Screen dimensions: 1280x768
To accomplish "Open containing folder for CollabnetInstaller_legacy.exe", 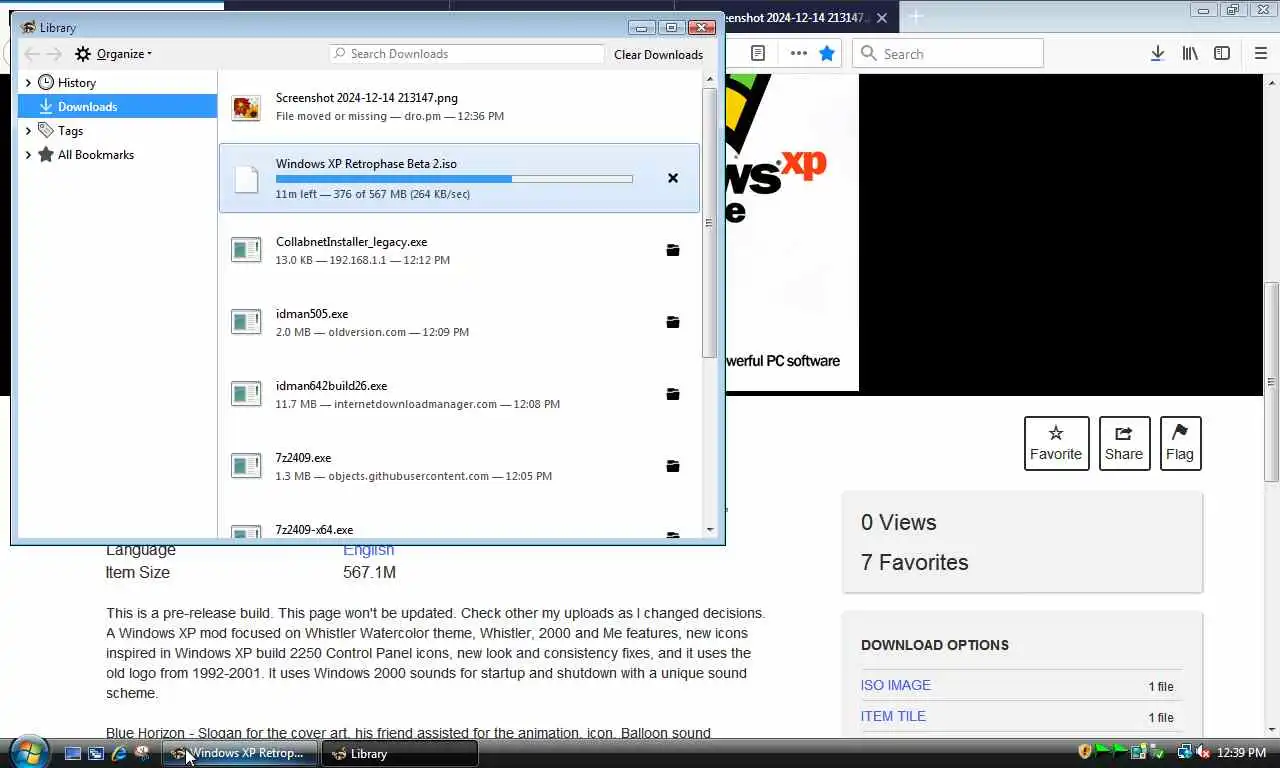I will pyautogui.click(x=673, y=250).
